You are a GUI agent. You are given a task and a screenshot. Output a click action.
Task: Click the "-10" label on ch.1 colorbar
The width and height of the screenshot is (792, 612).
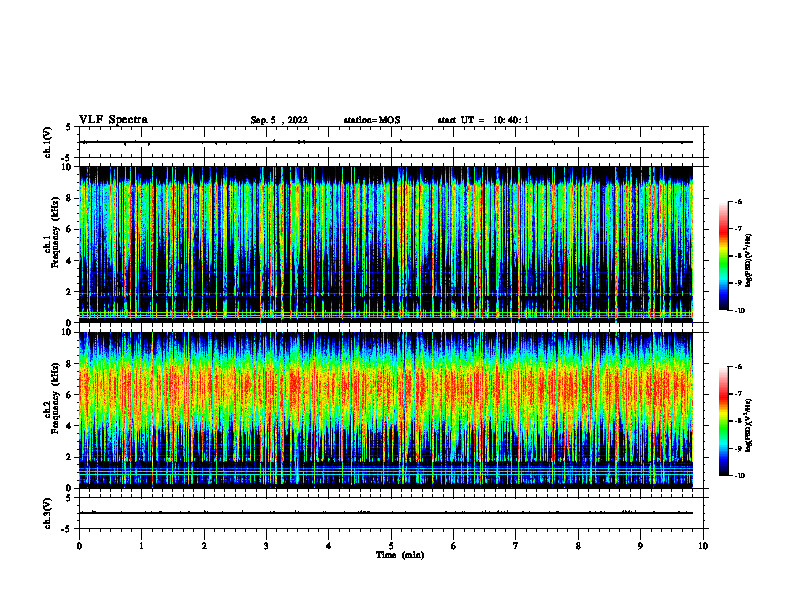click(x=739, y=311)
